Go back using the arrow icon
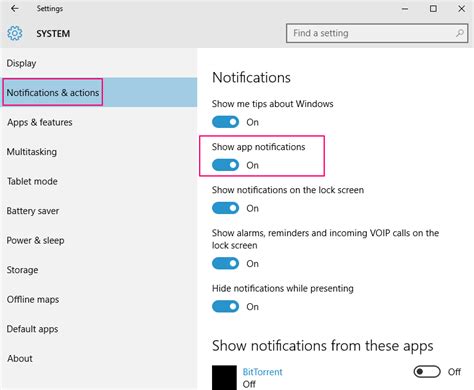 (x=14, y=8)
